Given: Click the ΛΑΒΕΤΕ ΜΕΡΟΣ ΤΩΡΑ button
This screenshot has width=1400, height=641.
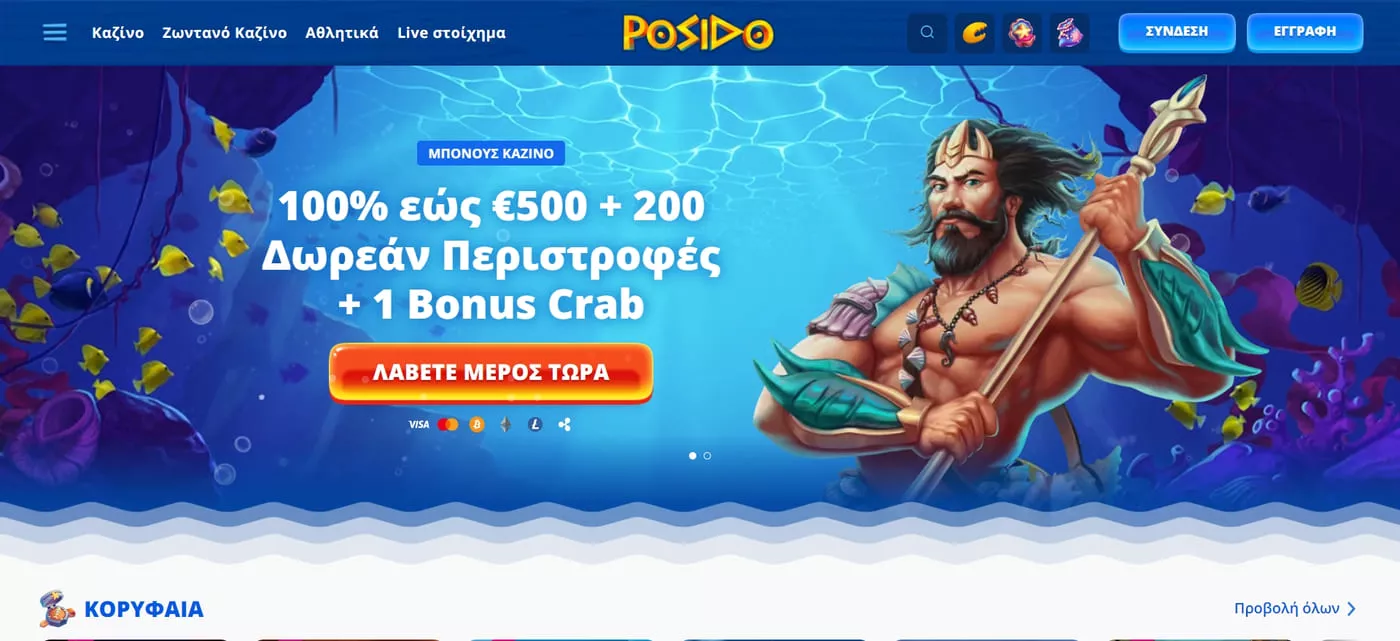Looking at the screenshot, I should click(x=491, y=373).
